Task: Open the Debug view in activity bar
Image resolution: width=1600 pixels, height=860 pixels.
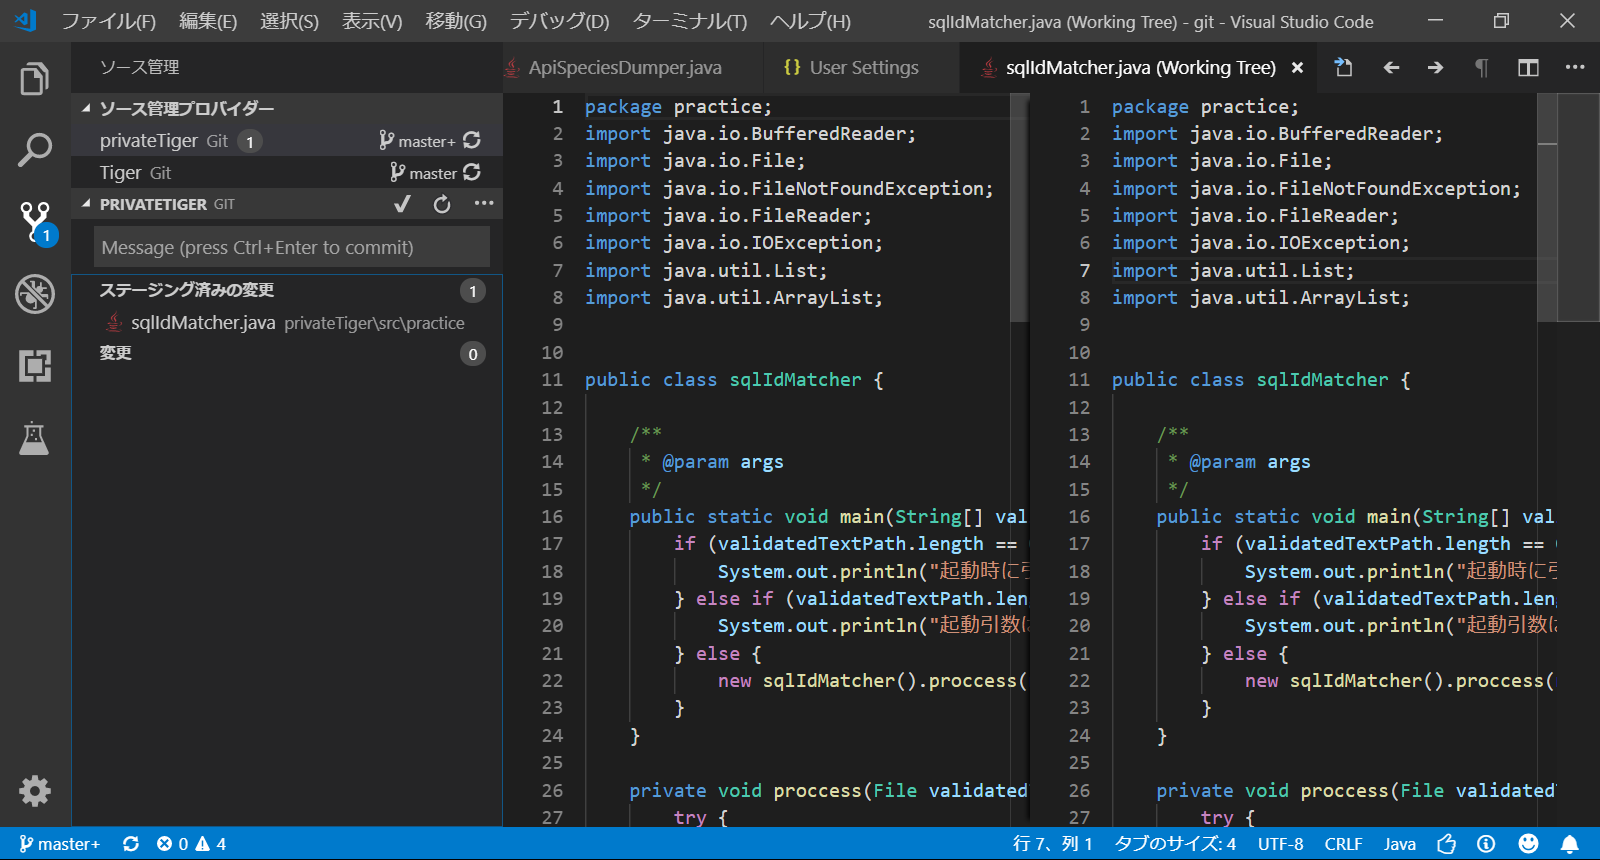Action: (x=35, y=294)
